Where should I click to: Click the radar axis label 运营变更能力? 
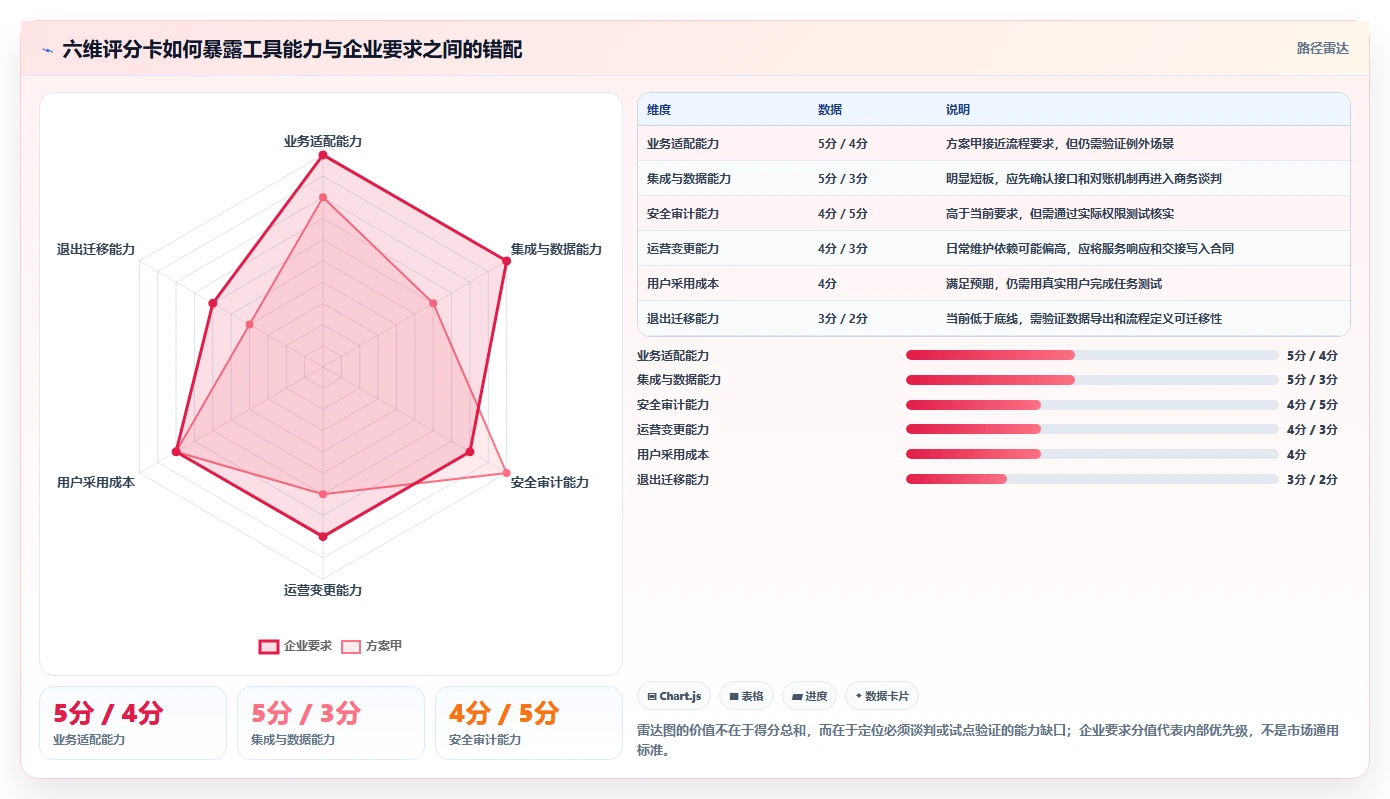(322, 590)
